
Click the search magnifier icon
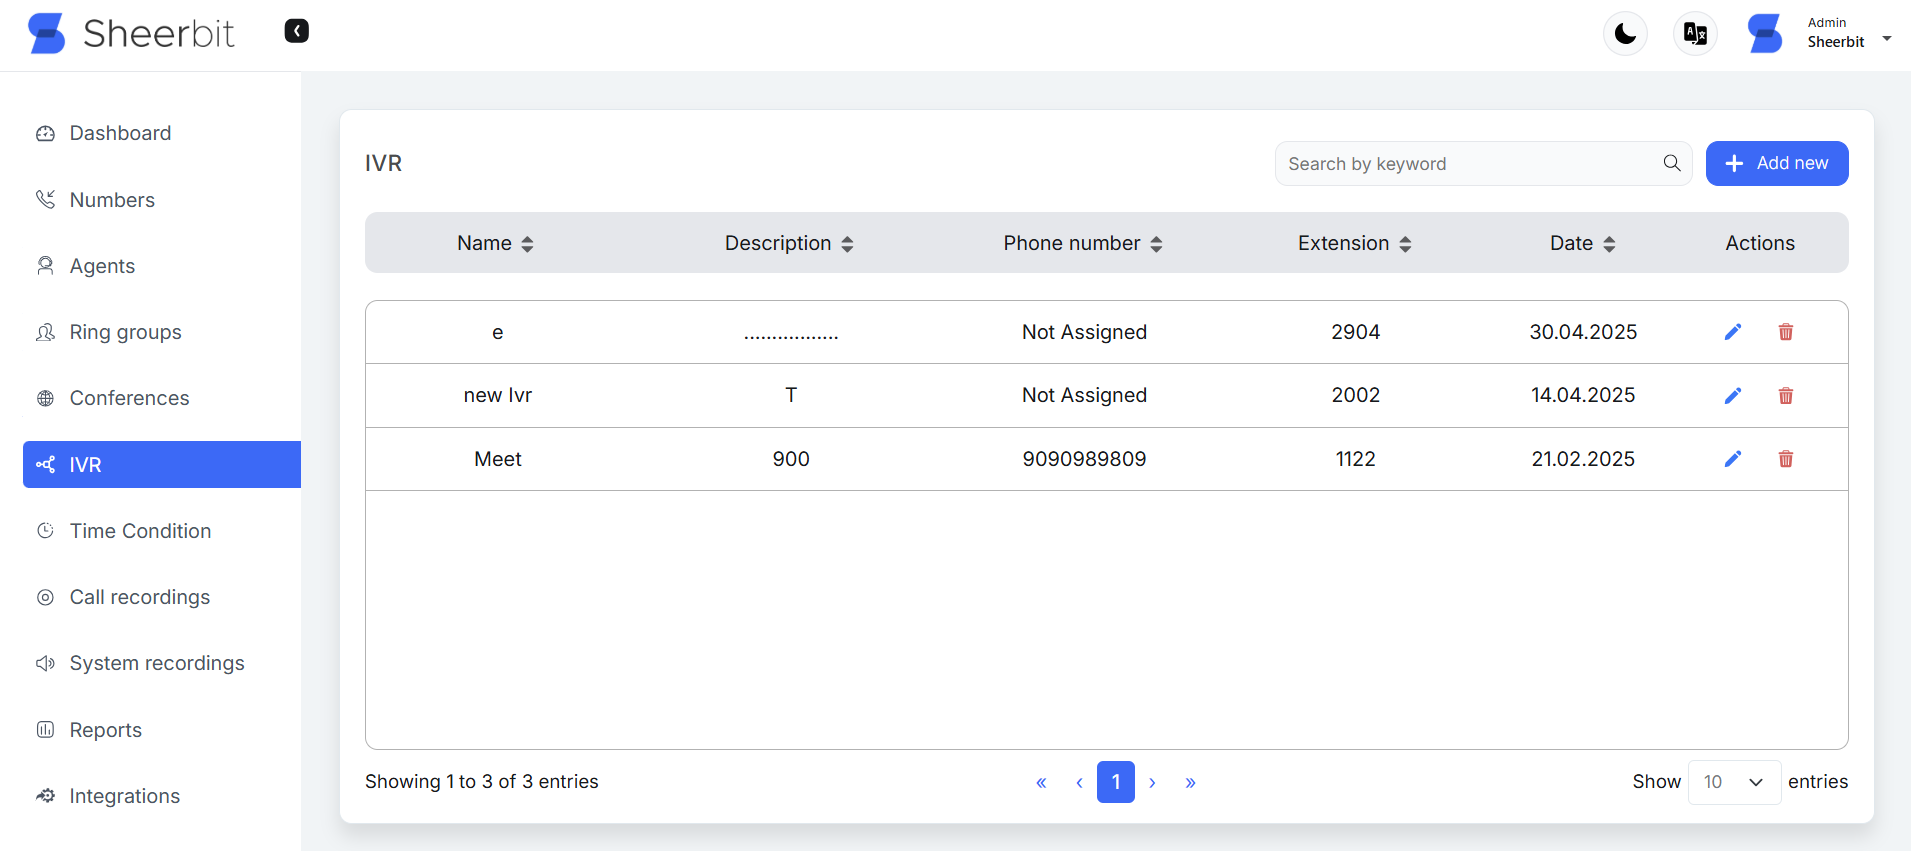[1671, 163]
